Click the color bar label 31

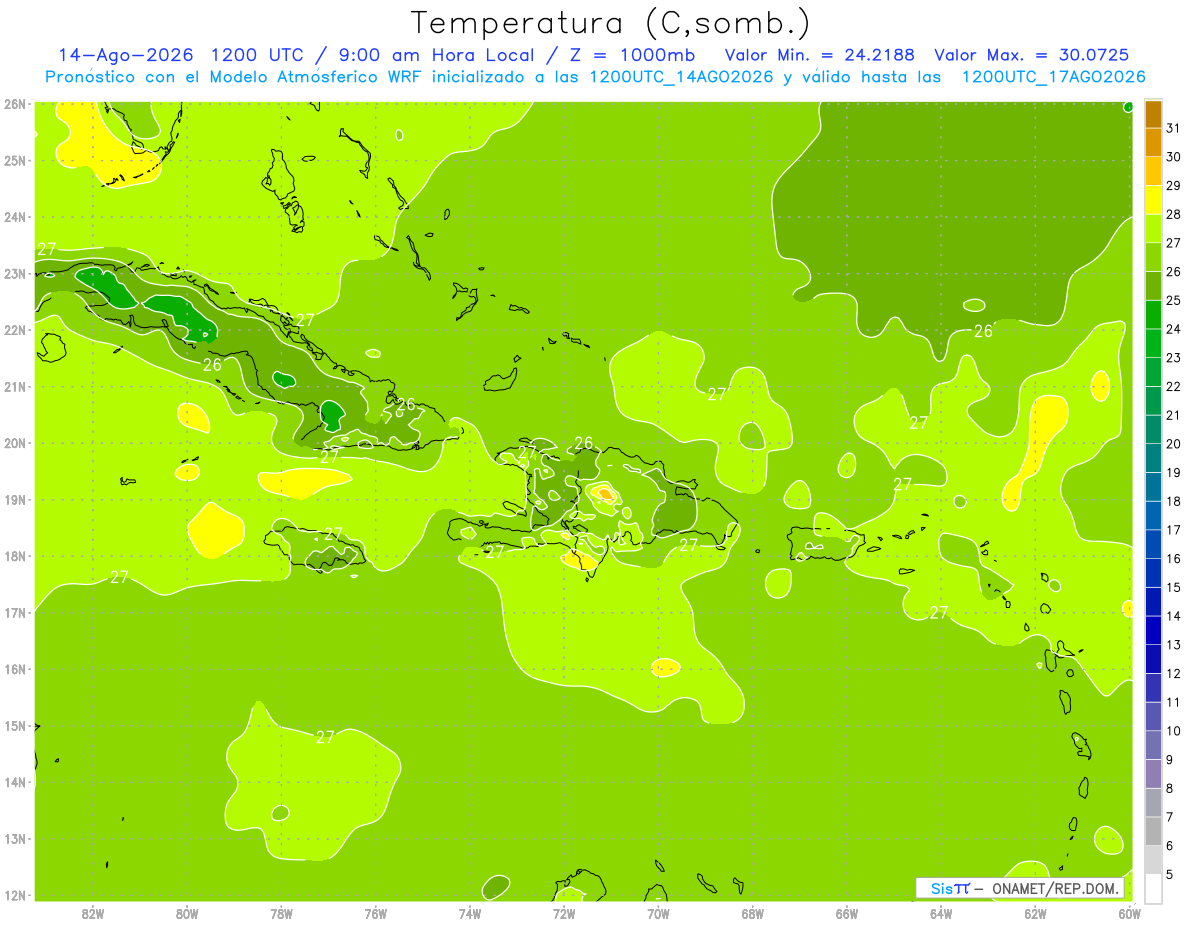click(1174, 128)
